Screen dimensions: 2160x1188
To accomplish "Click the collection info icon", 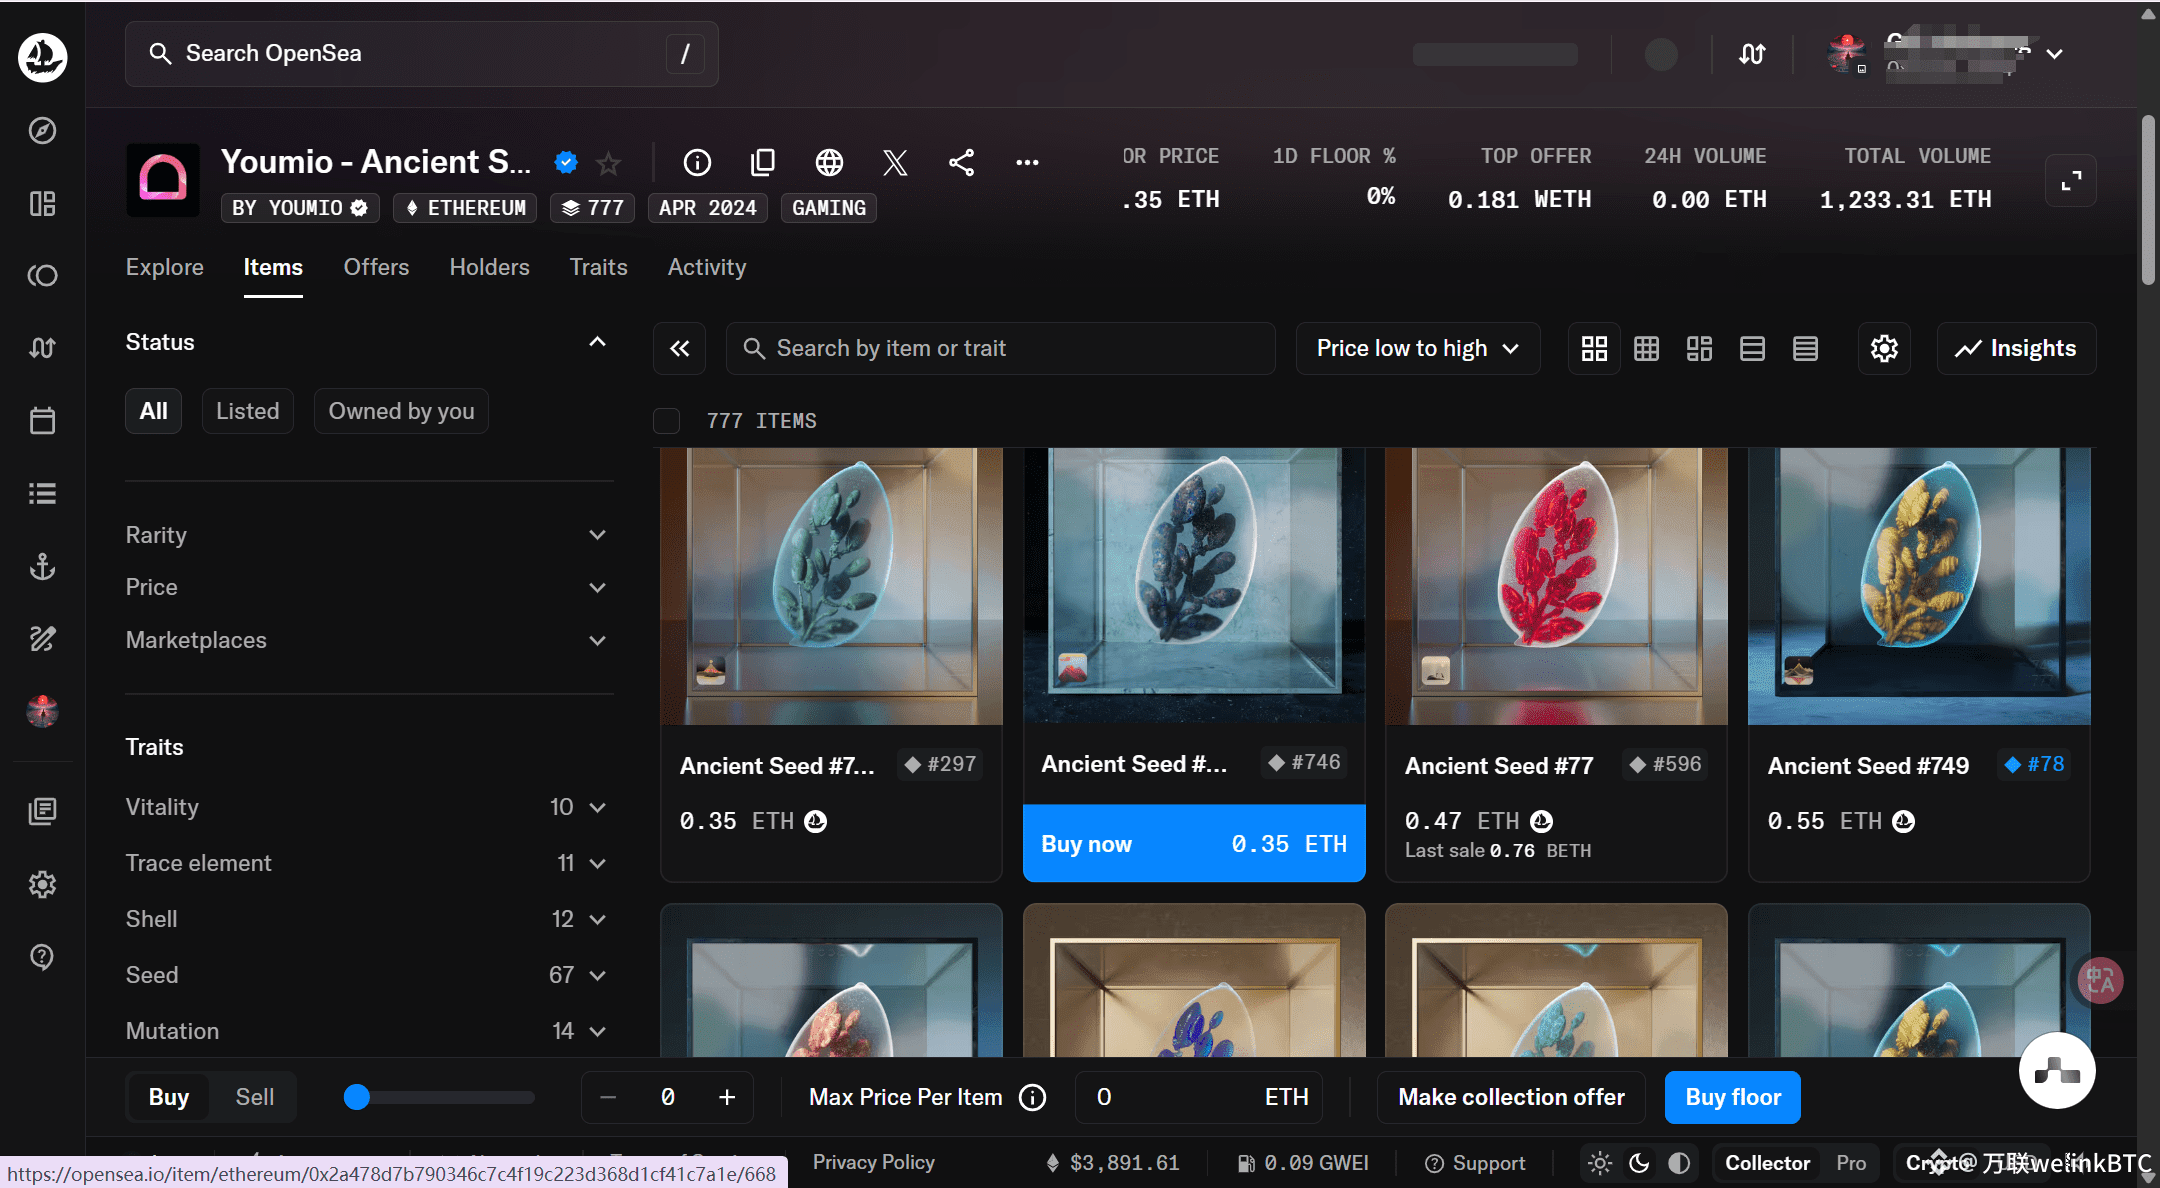I will pos(697,162).
